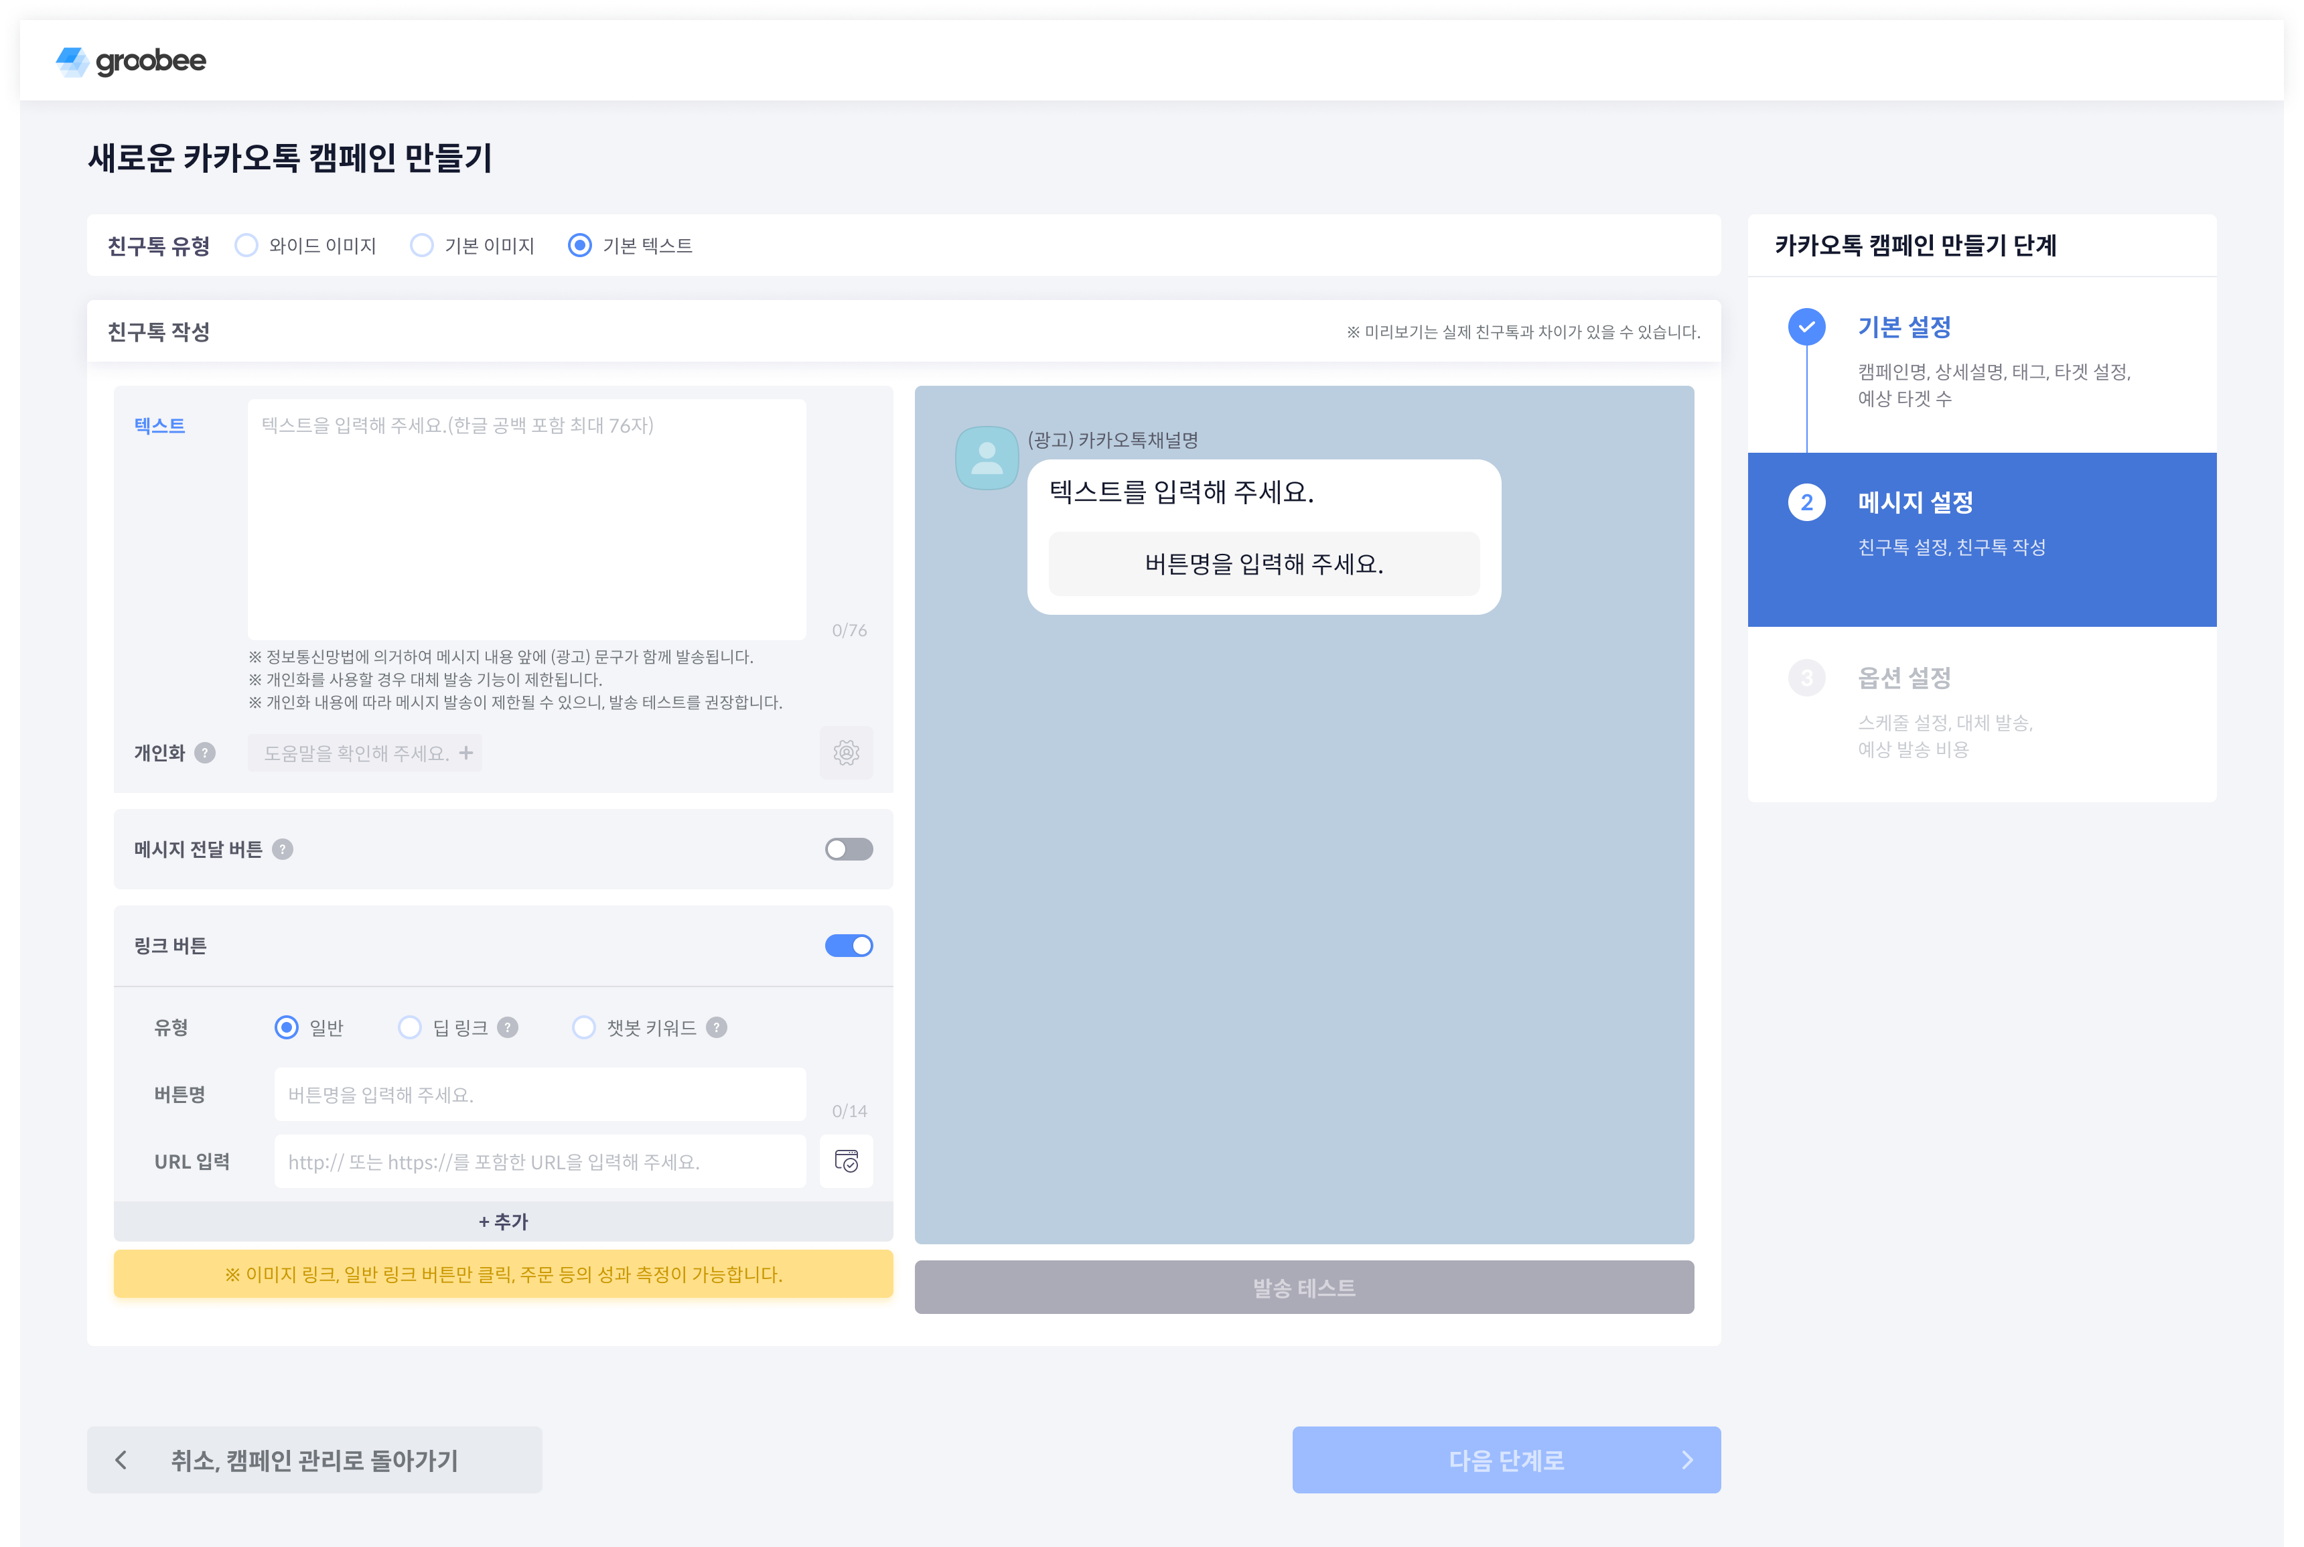
Task: Click plus in 개인화 도움말 field
Action: (466, 753)
